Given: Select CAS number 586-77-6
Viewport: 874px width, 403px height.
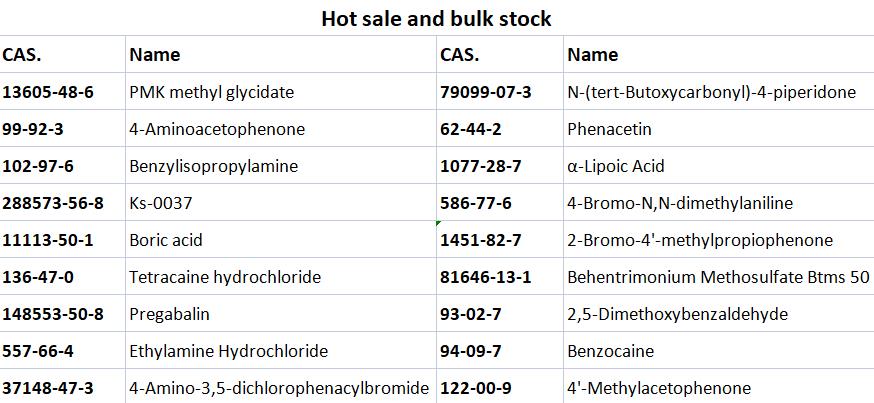Looking at the screenshot, I should [476, 203].
